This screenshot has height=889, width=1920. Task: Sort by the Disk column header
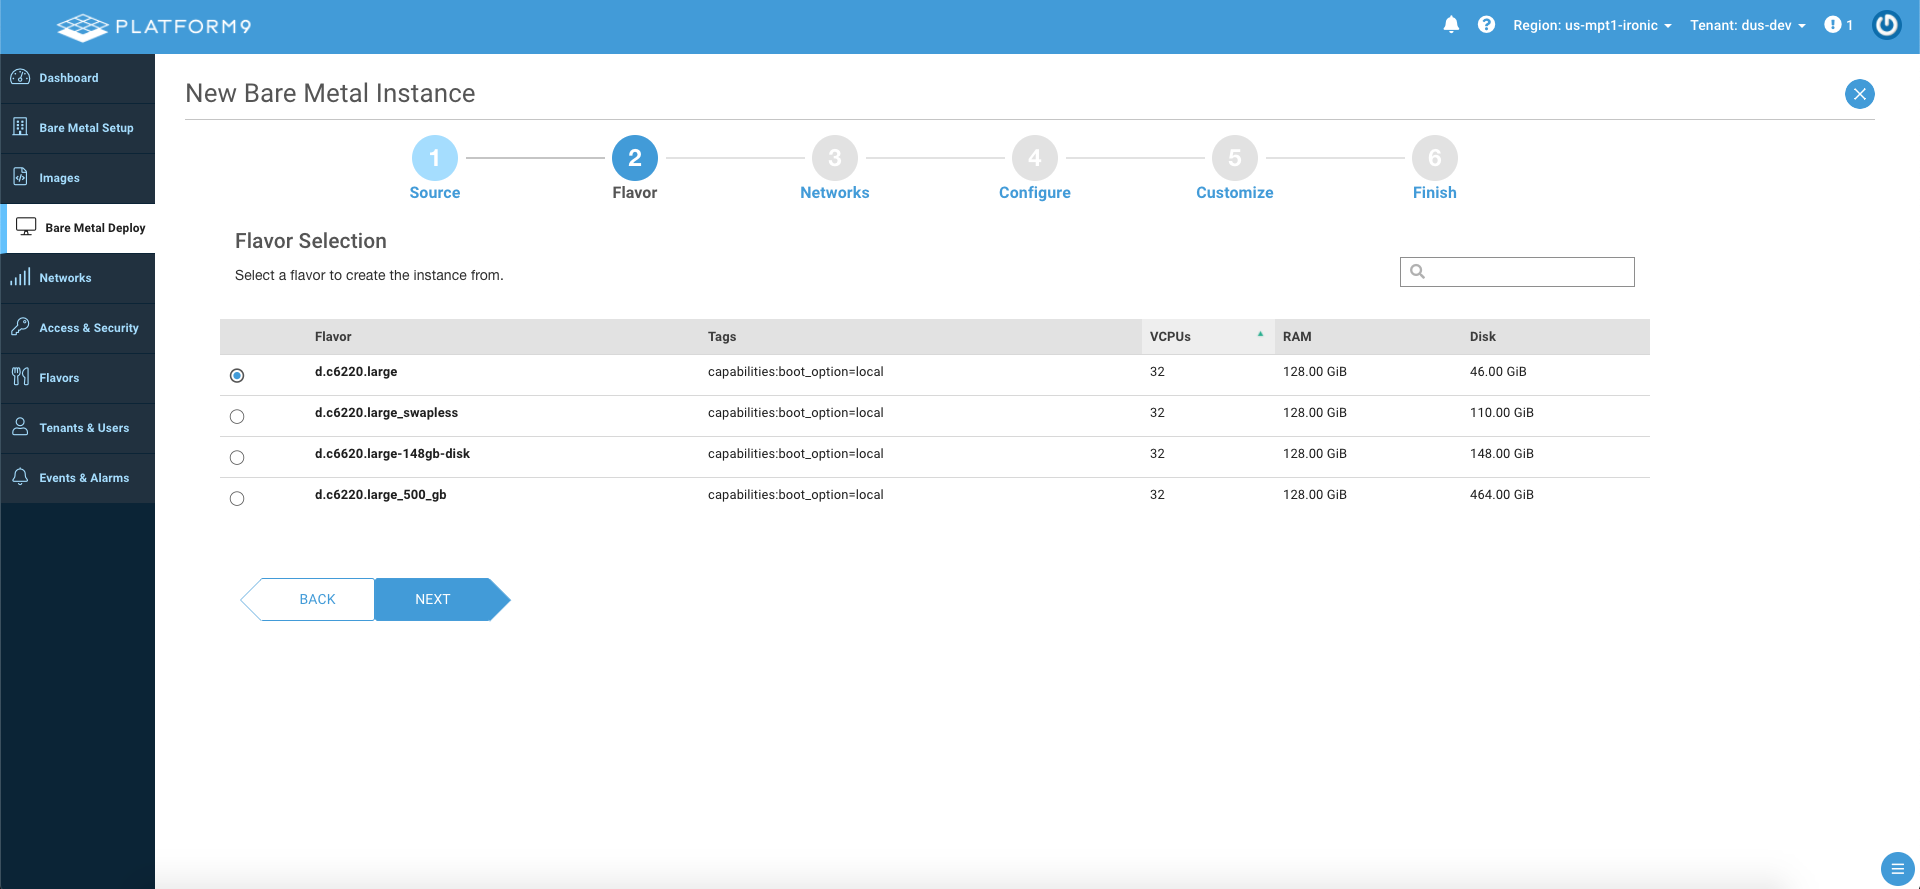1483,337
